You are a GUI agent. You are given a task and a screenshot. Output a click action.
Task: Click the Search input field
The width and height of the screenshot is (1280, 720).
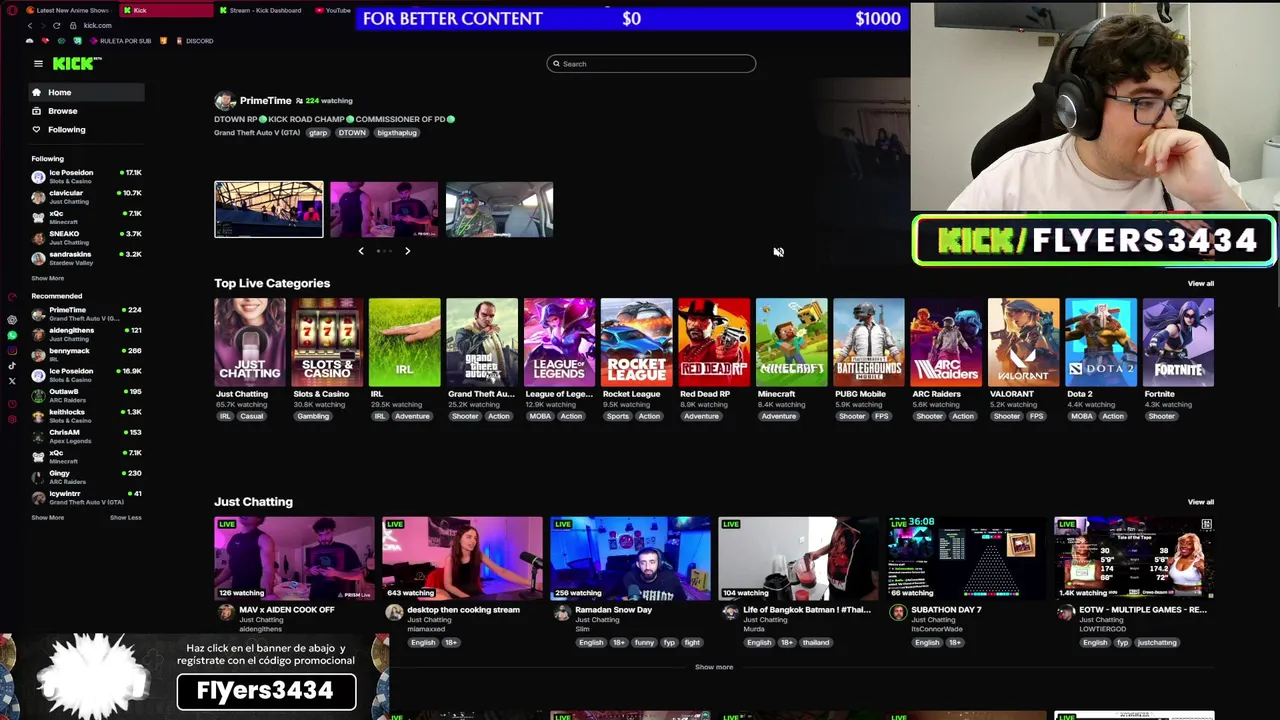click(651, 64)
